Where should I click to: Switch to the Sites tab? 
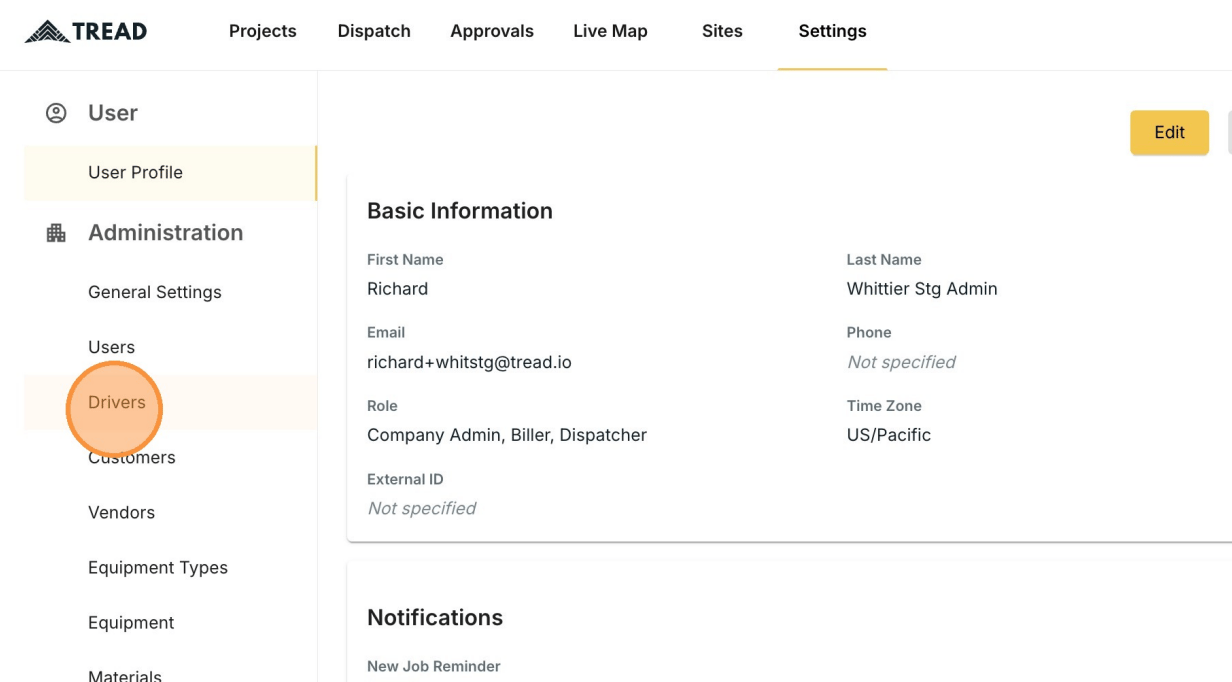pyautogui.click(x=722, y=31)
